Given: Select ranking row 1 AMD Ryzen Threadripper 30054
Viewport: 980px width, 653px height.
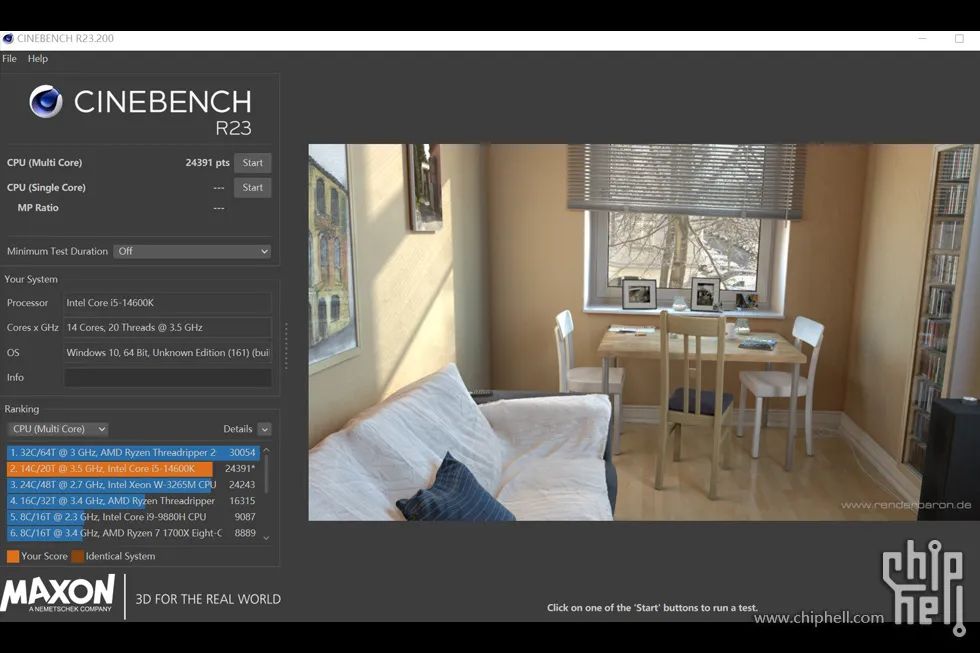Looking at the screenshot, I should click(132, 452).
